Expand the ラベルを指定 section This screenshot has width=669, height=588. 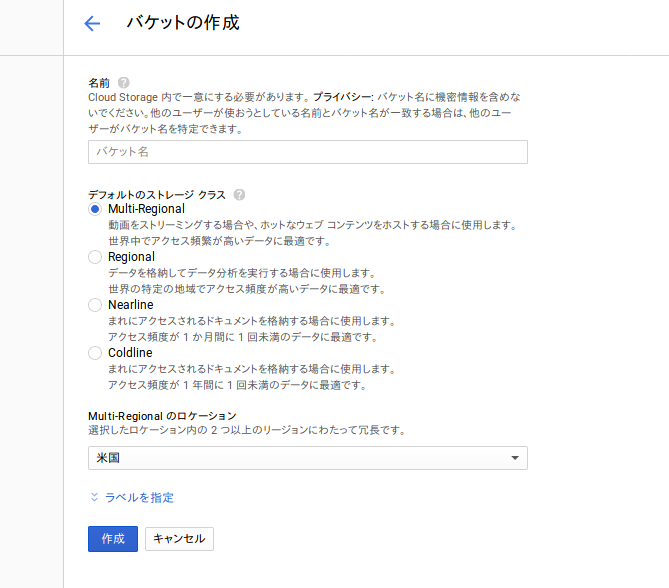click(132, 498)
